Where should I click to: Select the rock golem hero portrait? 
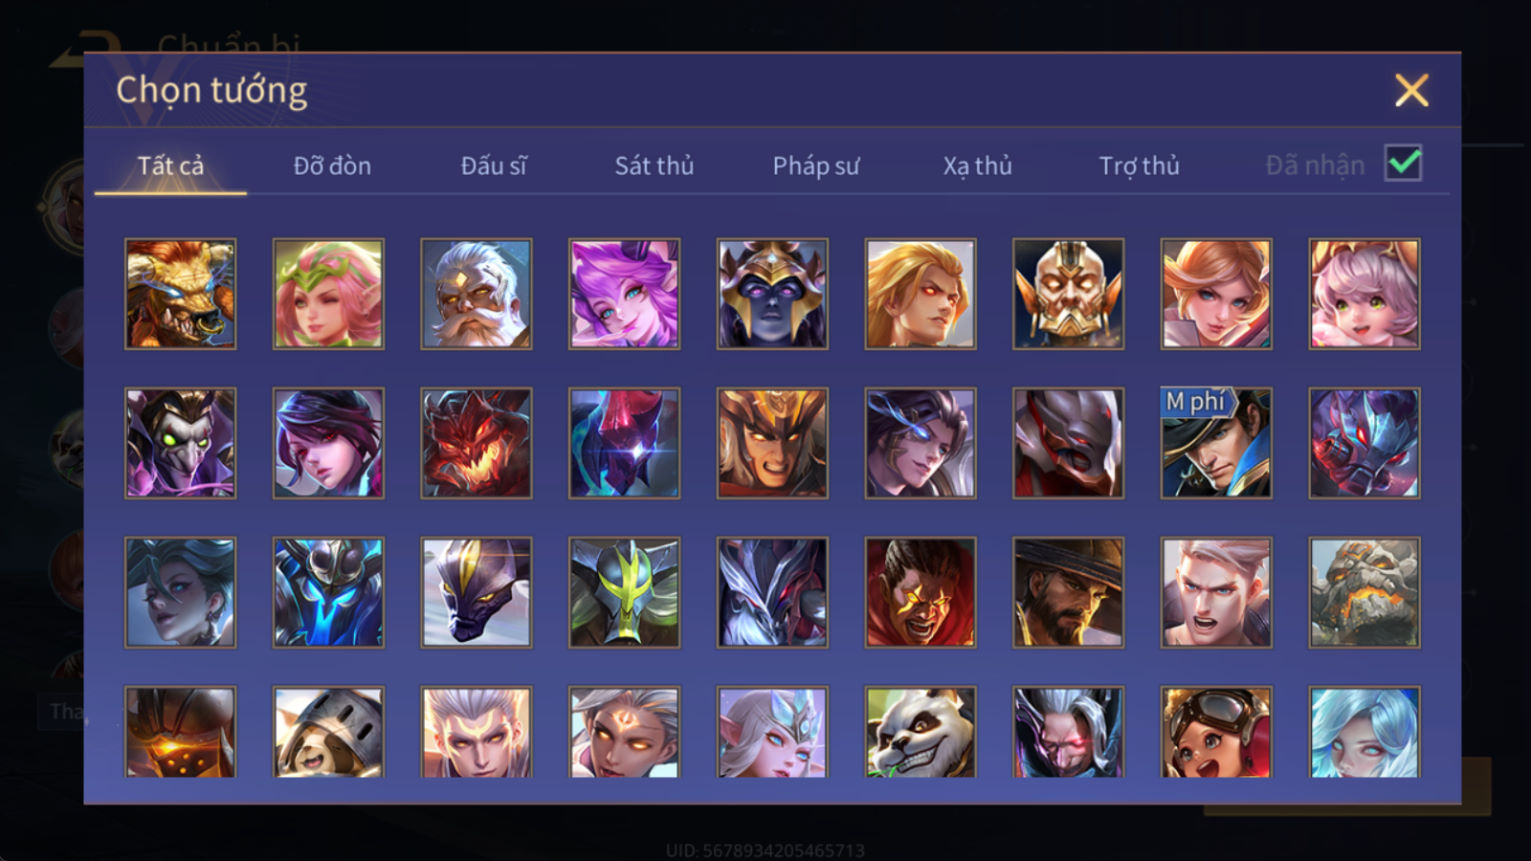(x=1364, y=593)
